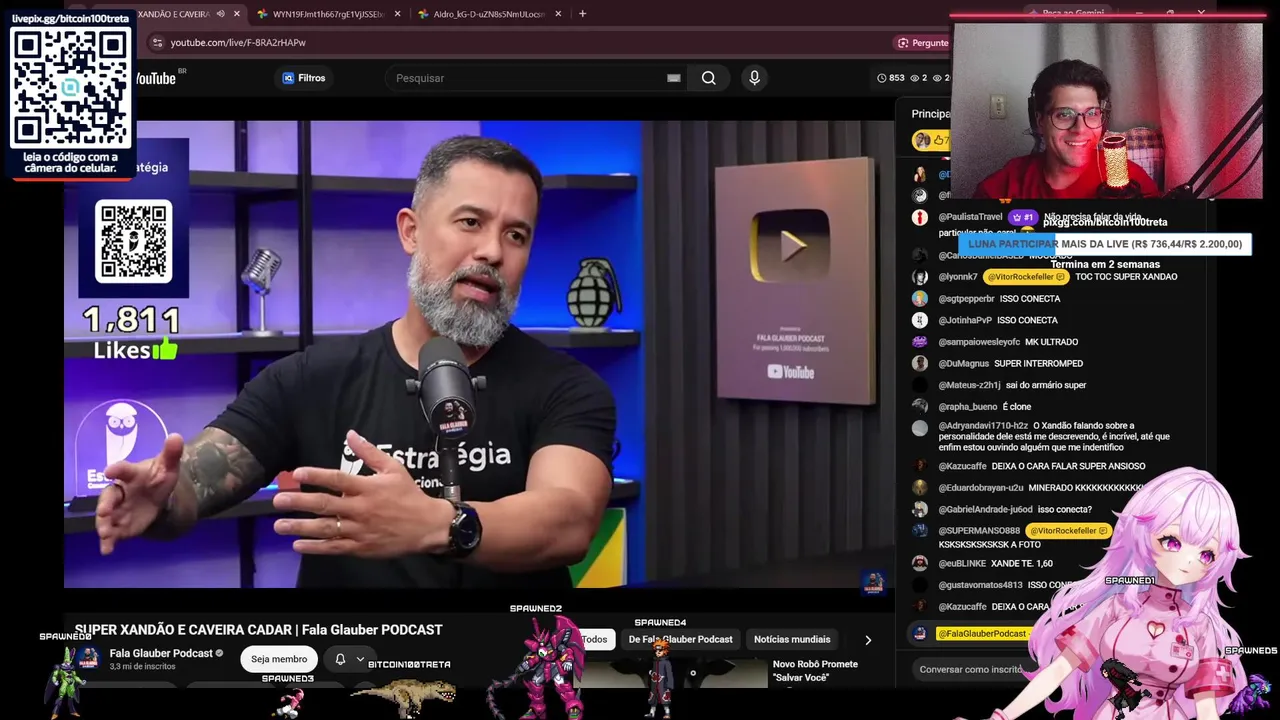Image resolution: width=1280 pixels, height=720 pixels.
Task: Click the @Kazucaffe avatar beside DEIXA O CARA FALAR SUPER ANSIOSO
Action: 920,466
